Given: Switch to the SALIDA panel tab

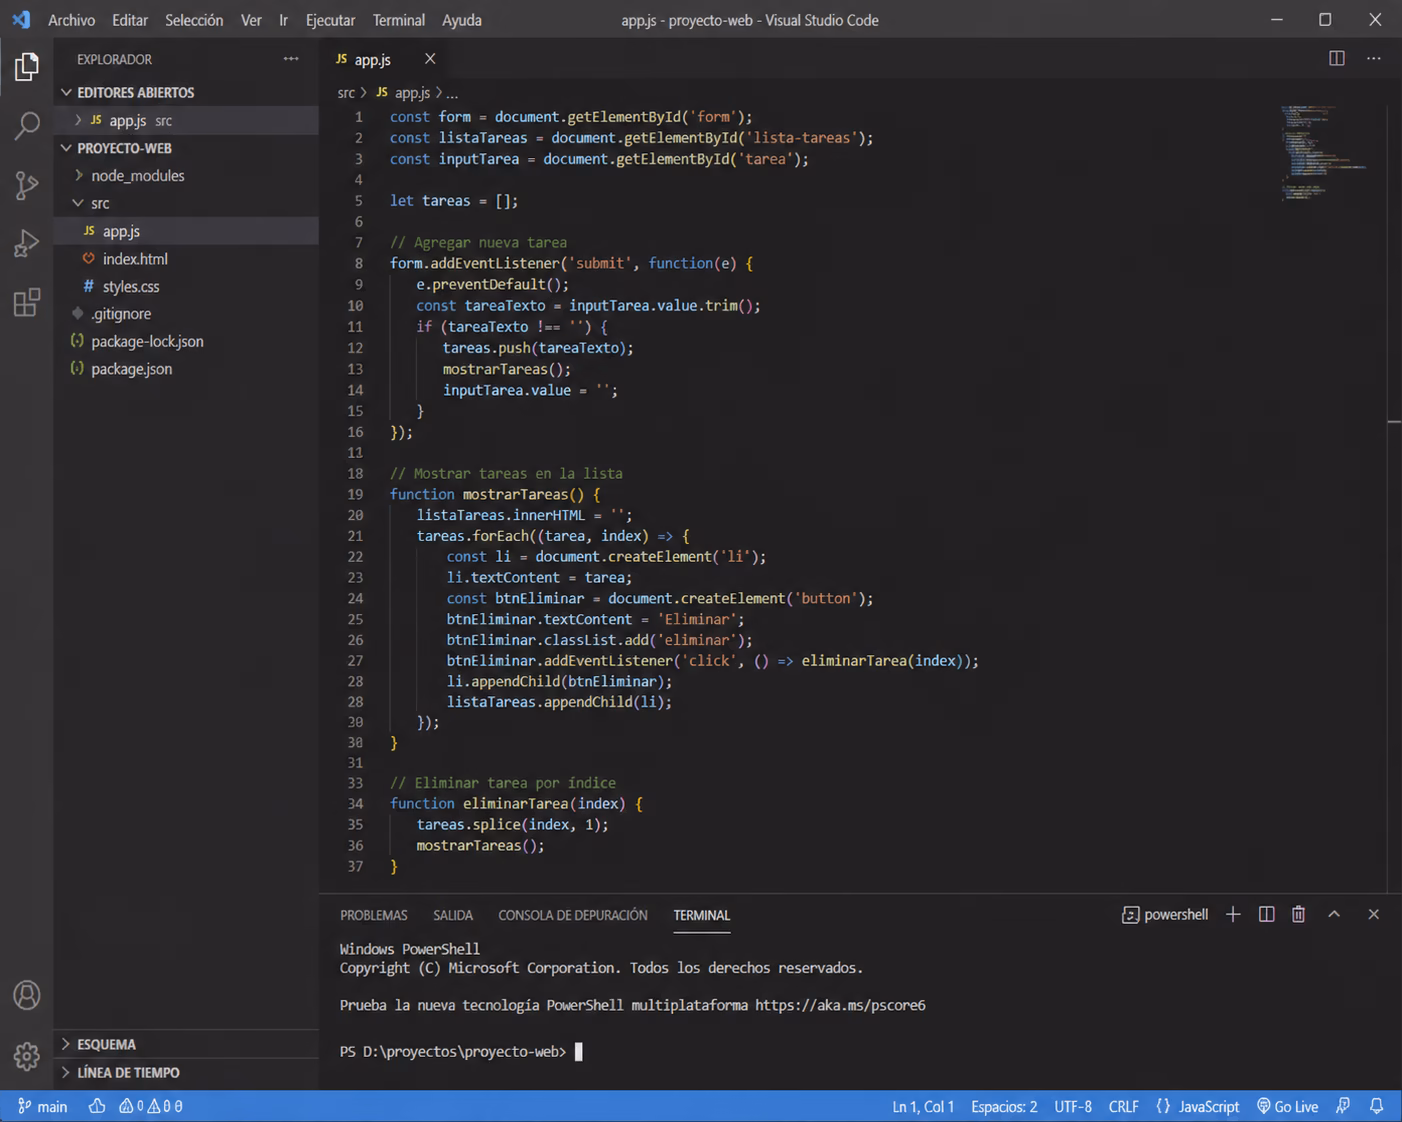Looking at the screenshot, I should (453, 915).
